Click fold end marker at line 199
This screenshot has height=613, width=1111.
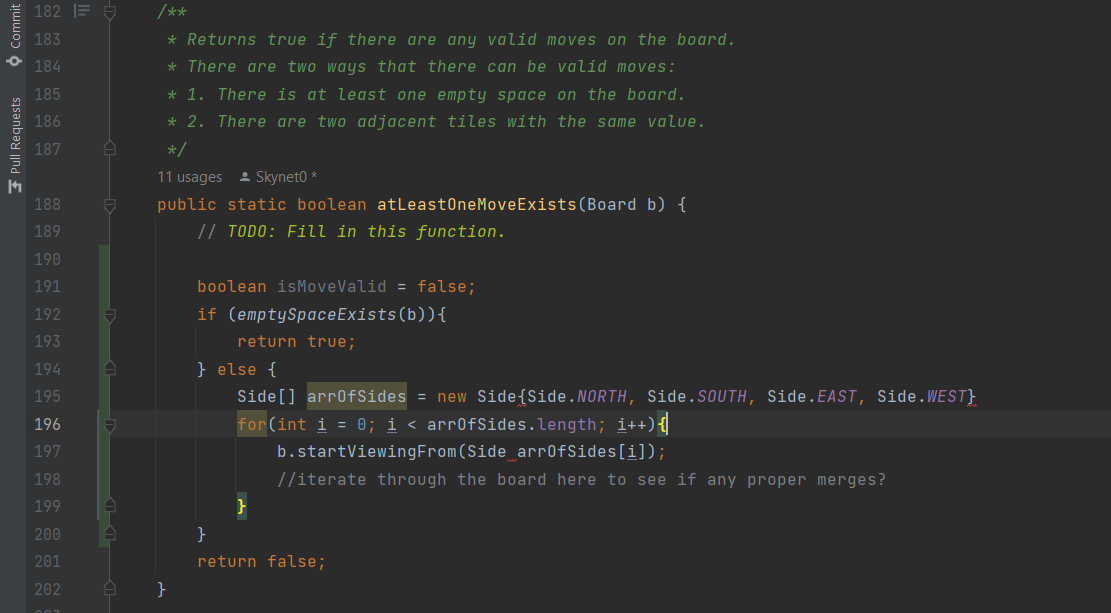point(110,506)
